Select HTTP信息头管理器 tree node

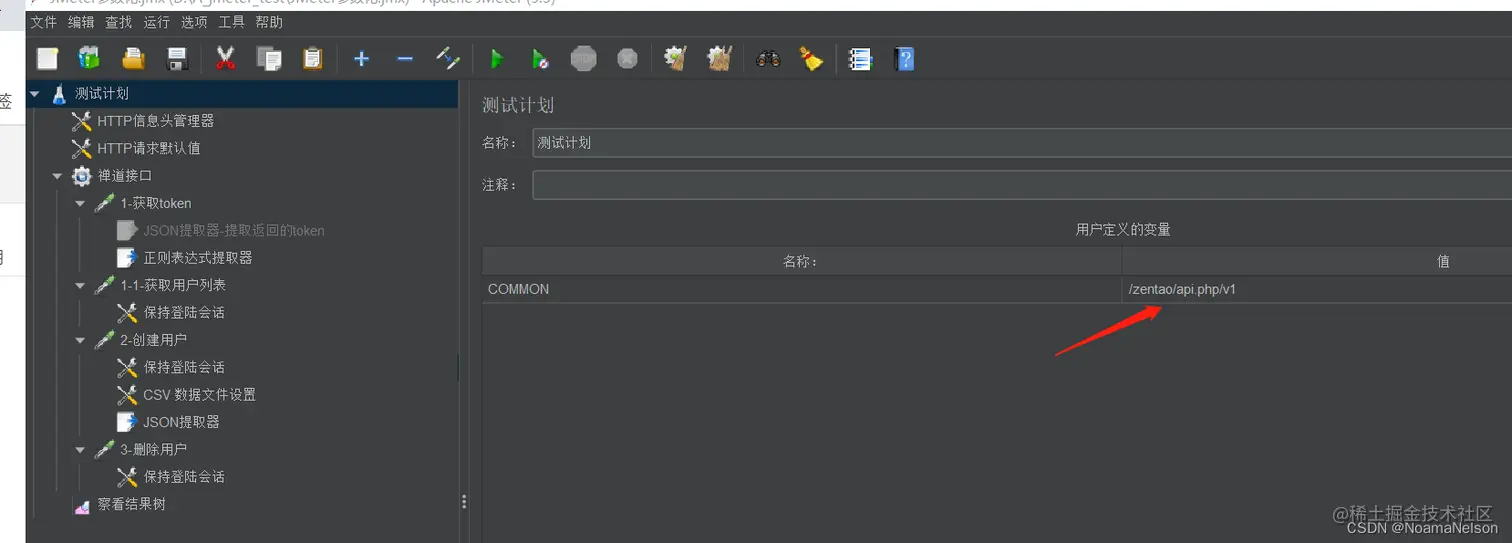[x=155, y=121]
